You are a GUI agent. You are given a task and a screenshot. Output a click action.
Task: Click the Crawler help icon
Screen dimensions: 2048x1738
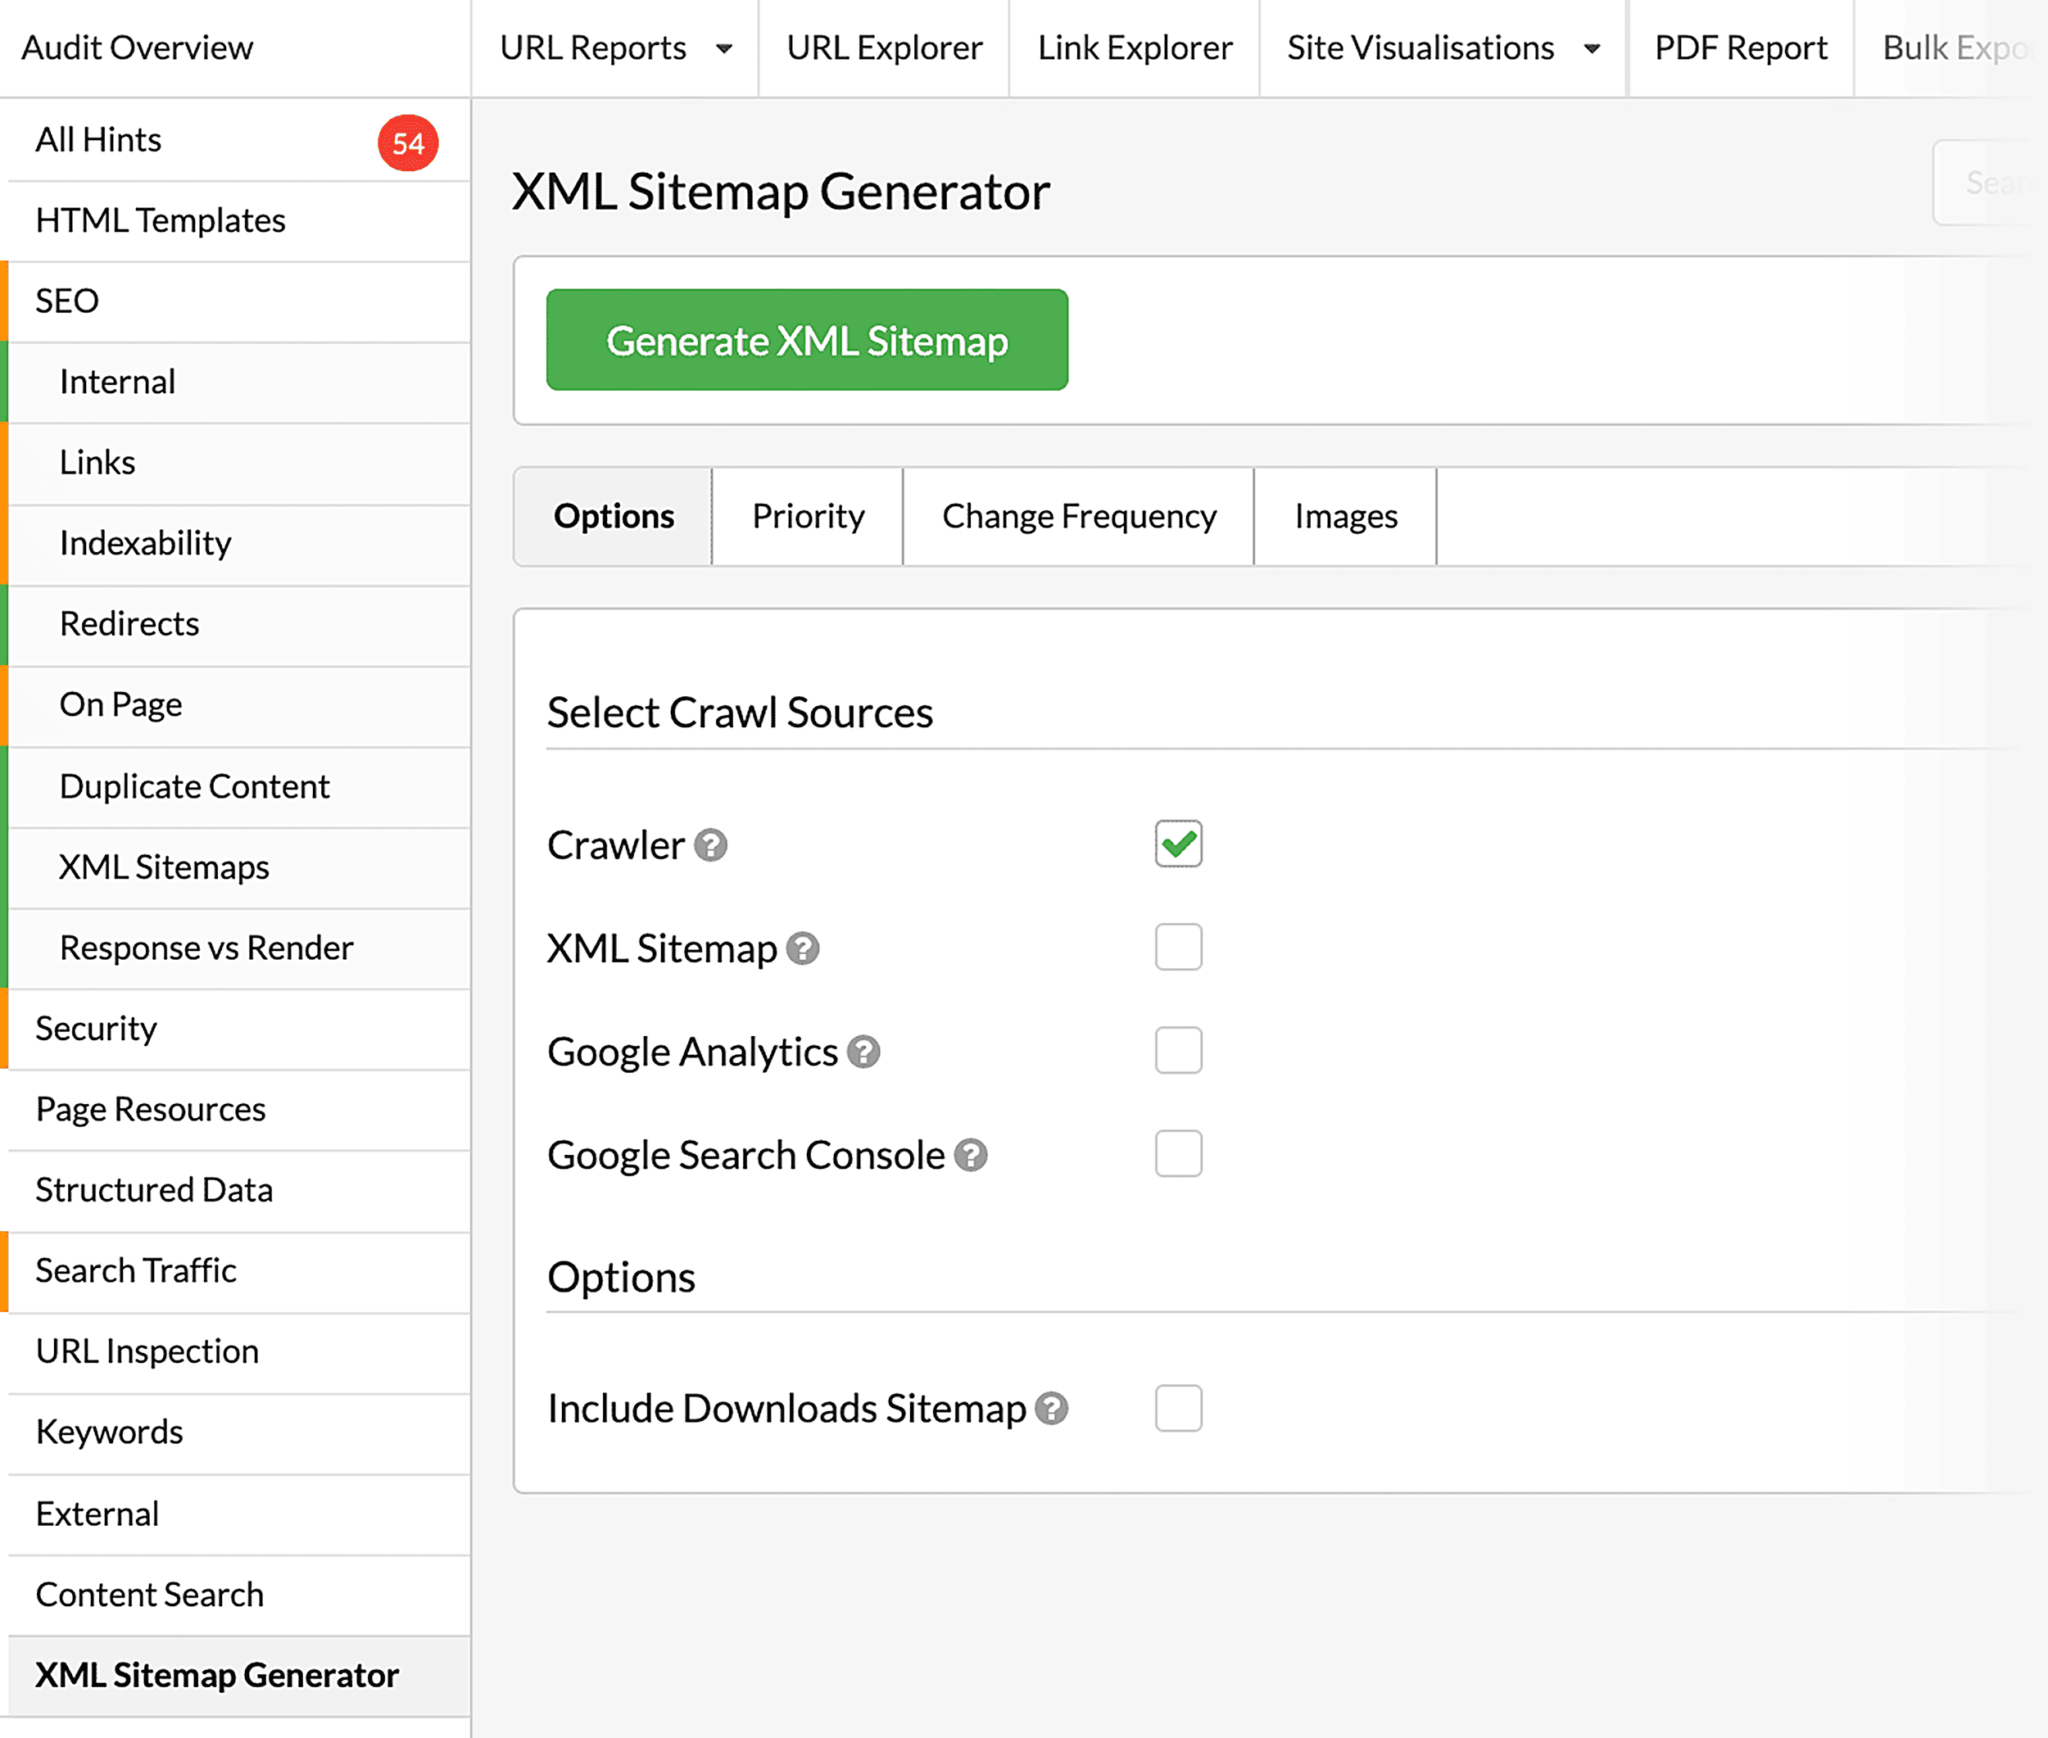pyautogui.click(x=712, y=845)
